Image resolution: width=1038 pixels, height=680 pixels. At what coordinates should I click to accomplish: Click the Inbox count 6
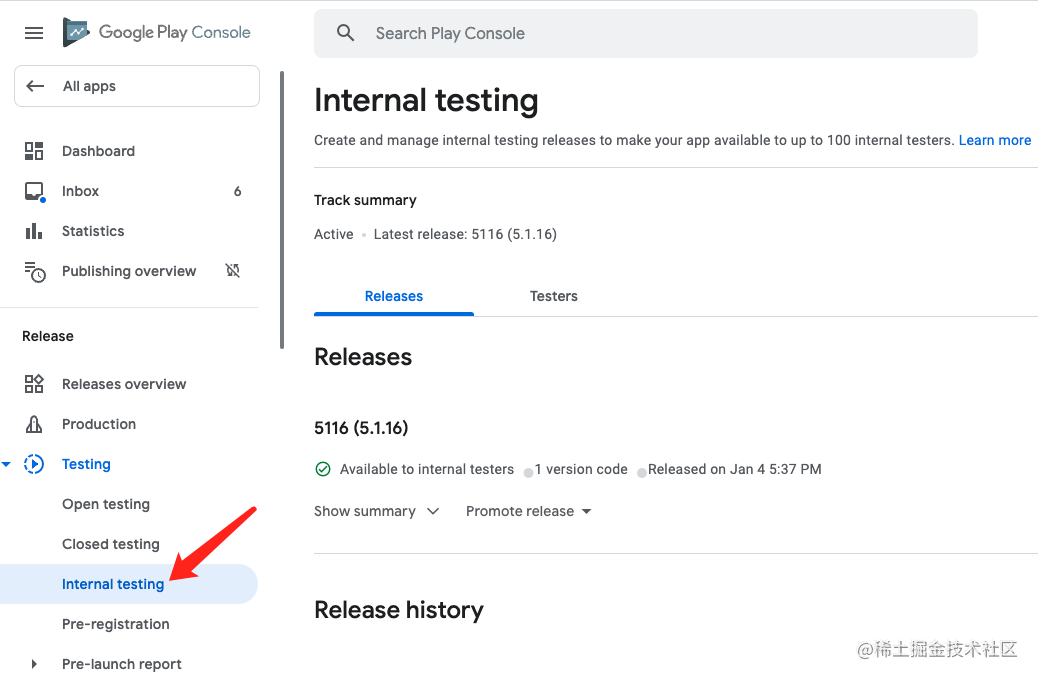click(x=238, y=191)
